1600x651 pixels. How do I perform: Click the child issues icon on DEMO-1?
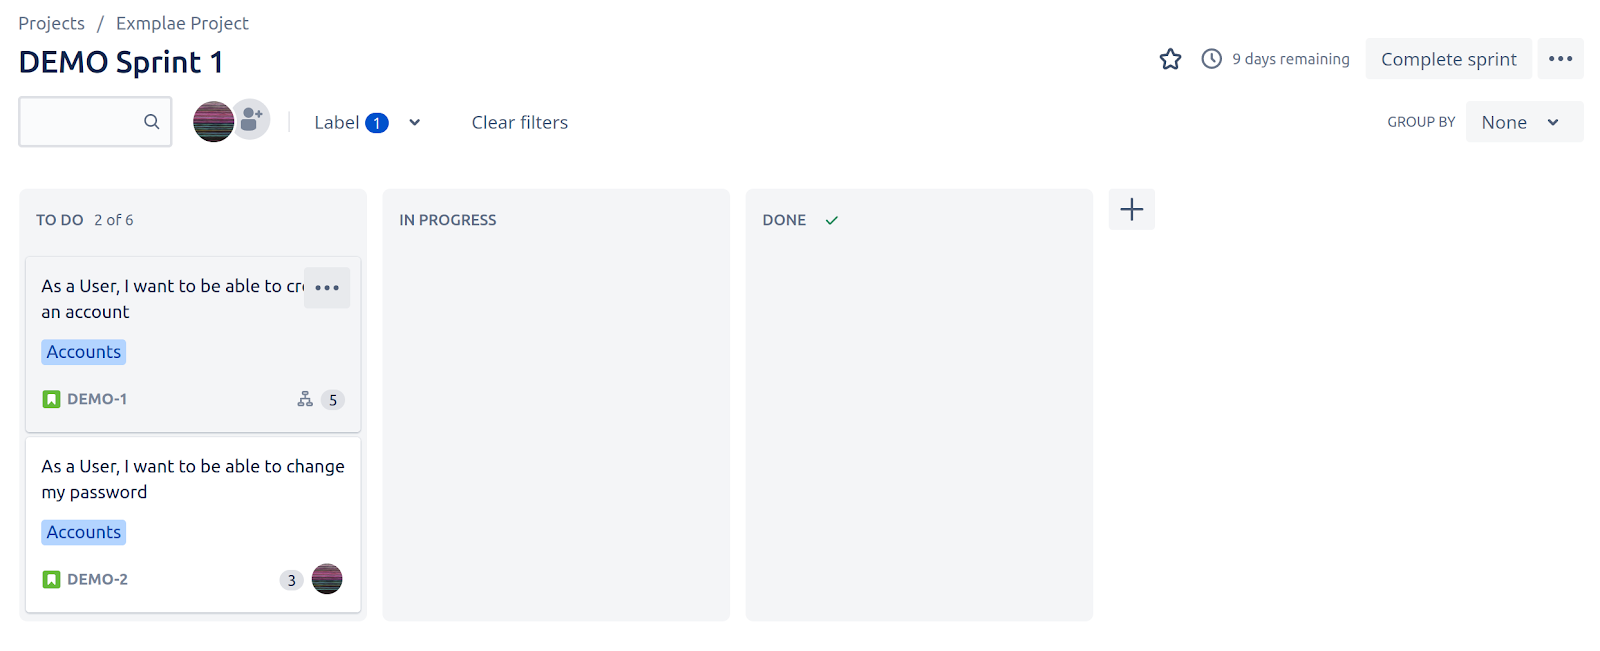305,399
